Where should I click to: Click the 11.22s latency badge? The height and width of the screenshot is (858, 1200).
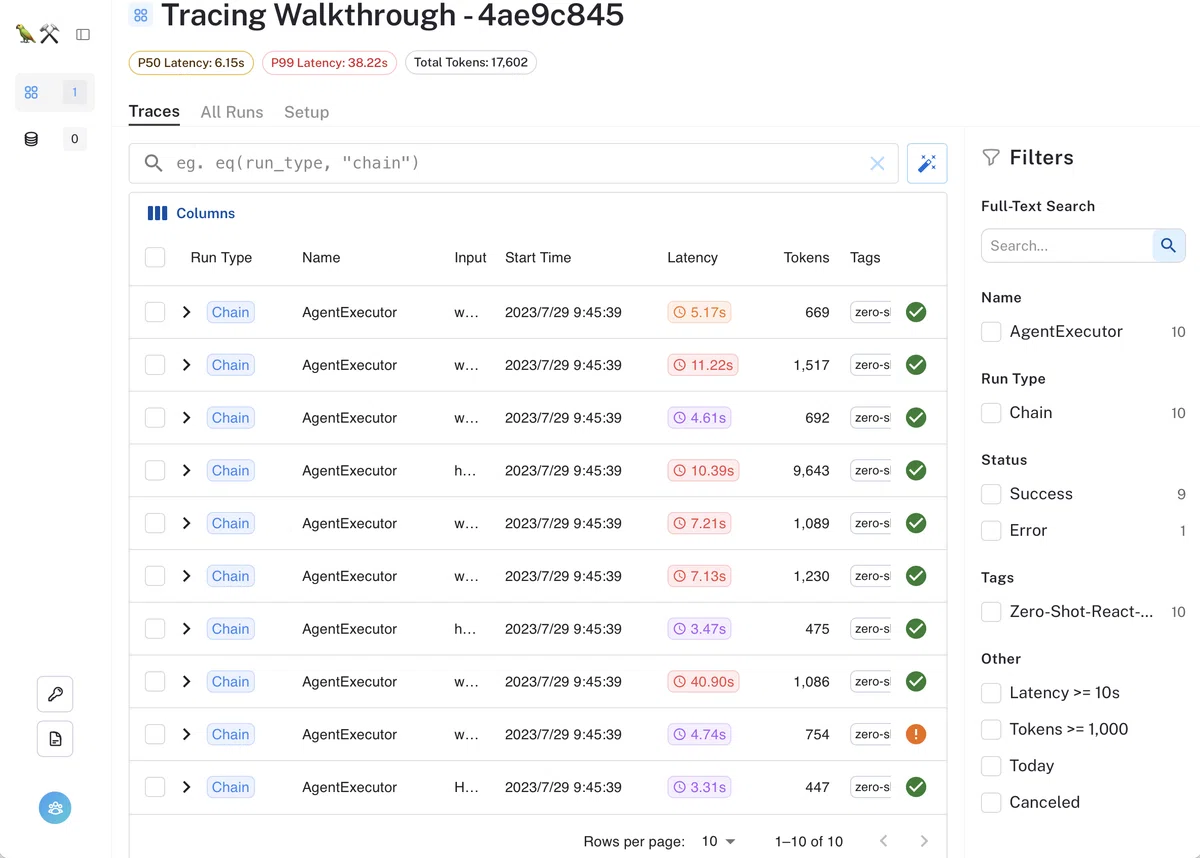pos(703,365)
